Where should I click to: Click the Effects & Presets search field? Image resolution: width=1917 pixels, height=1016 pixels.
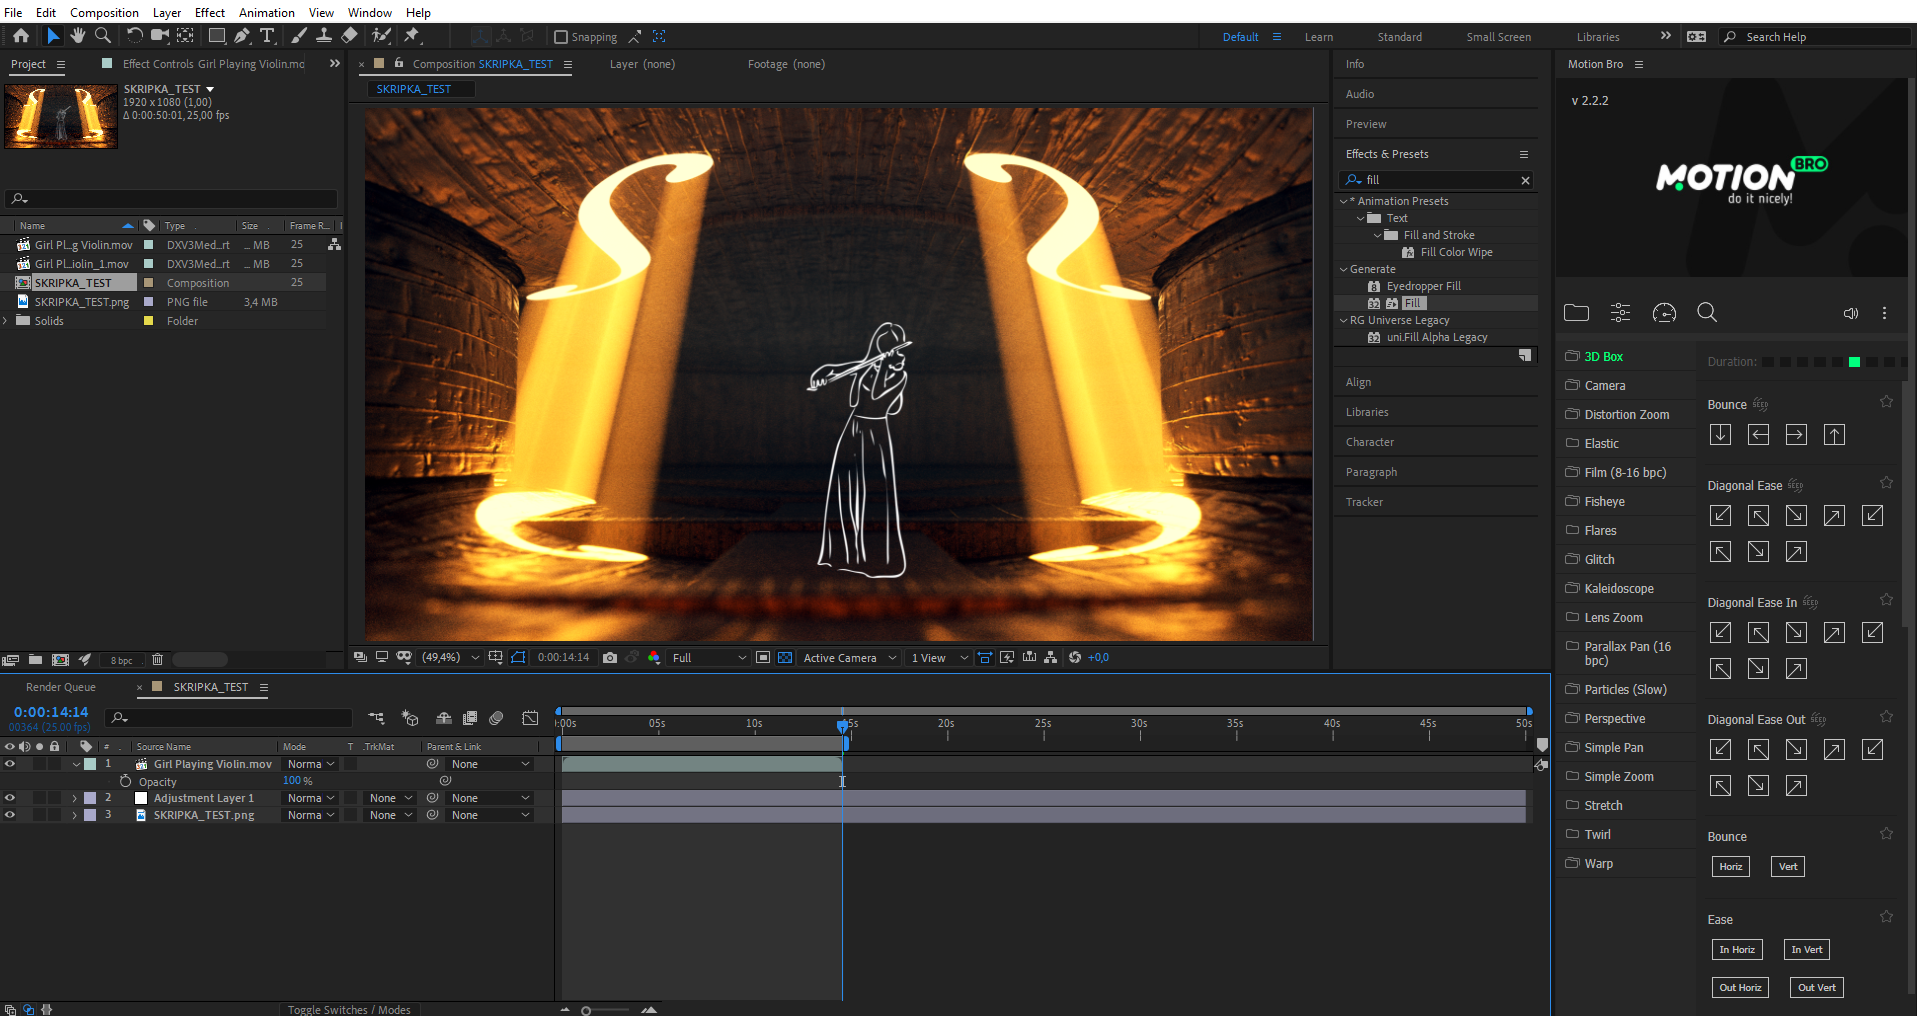tap(1440, 180)
